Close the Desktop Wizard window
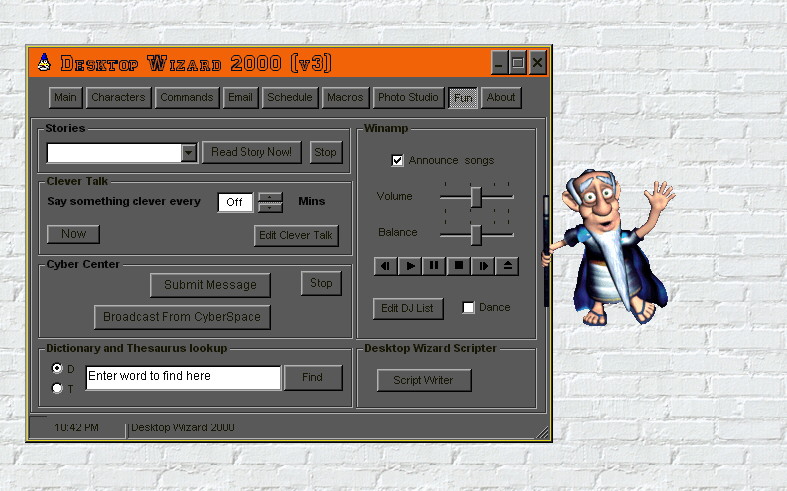 coord(537,63)
